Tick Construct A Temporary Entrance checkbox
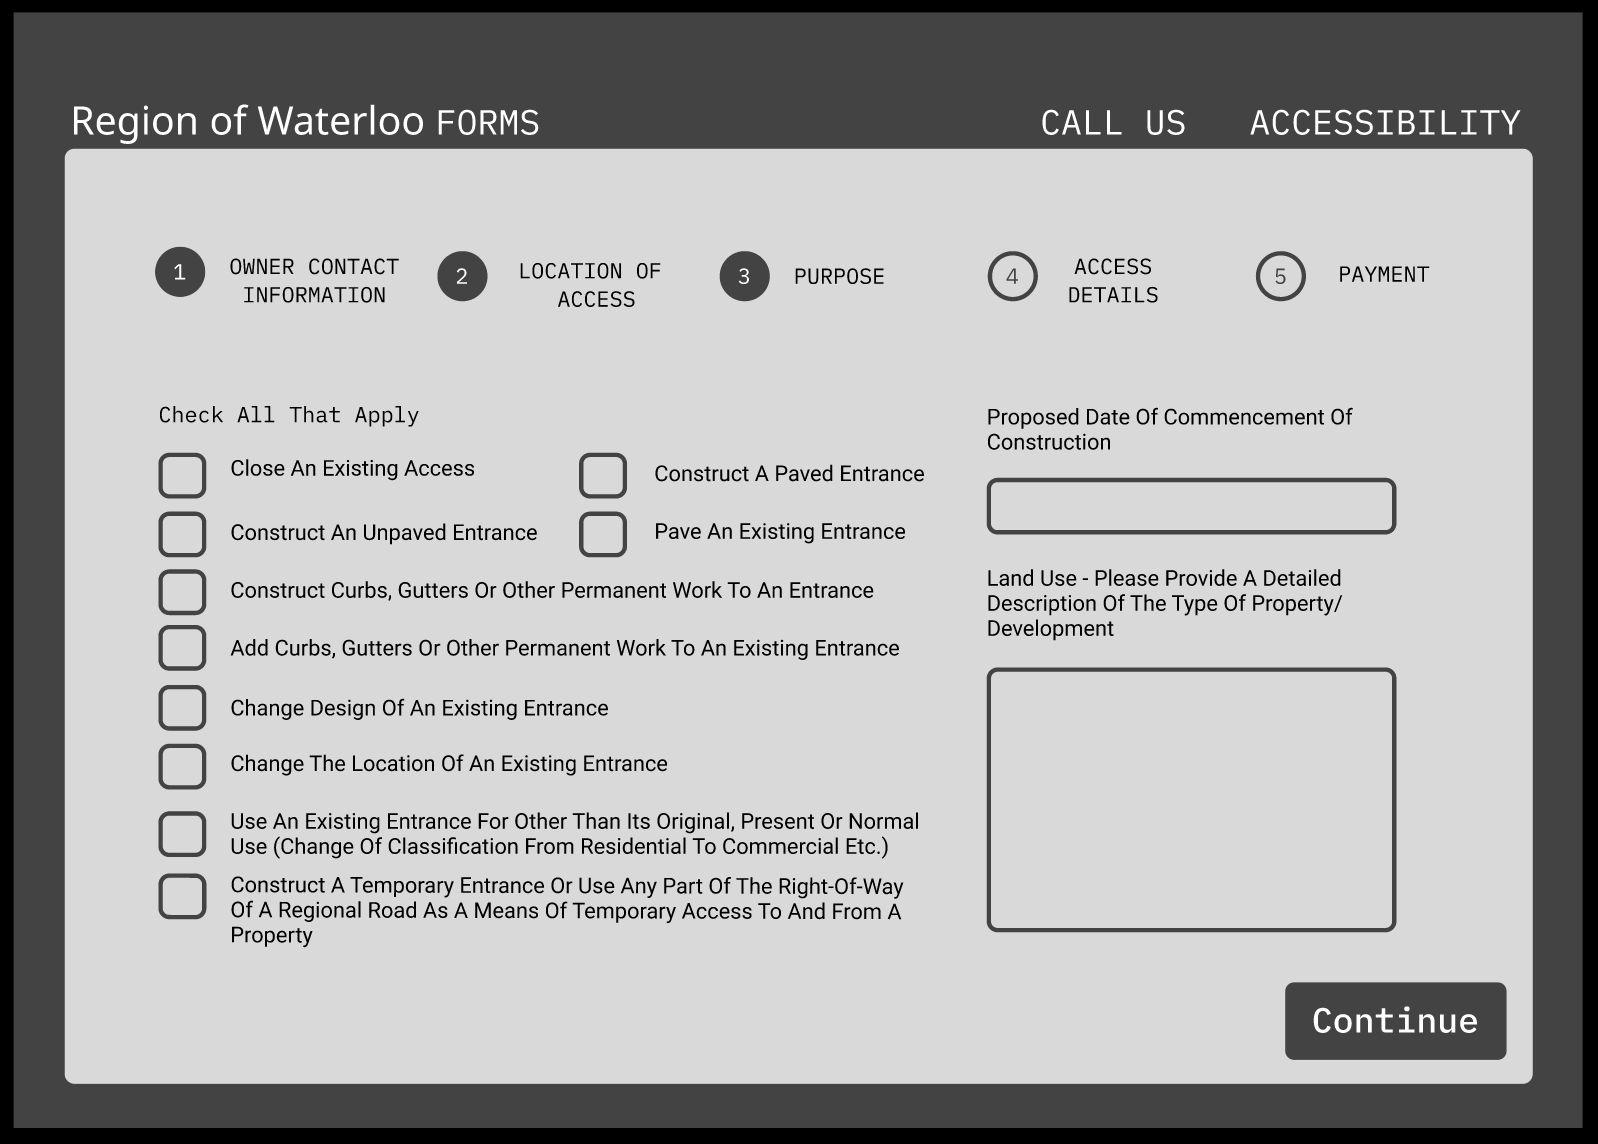This screenshot has height=1144, width=1598. (182, 897)
